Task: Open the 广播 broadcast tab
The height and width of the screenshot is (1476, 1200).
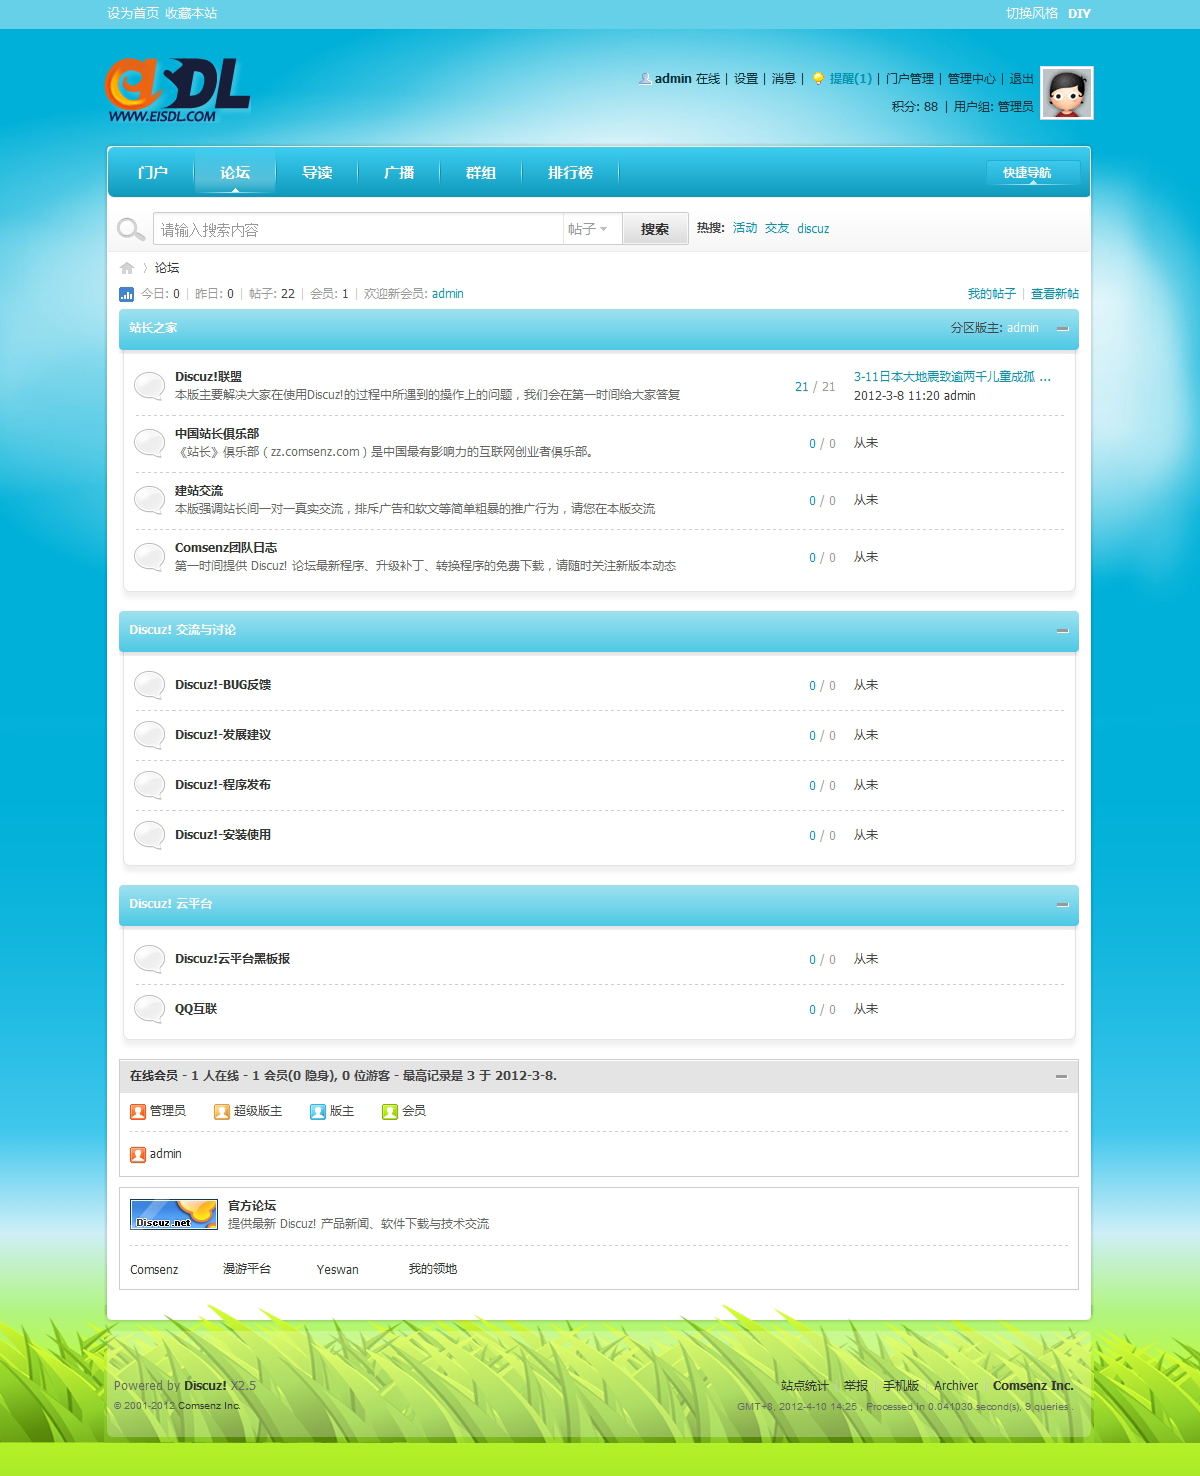Action: 399,172
